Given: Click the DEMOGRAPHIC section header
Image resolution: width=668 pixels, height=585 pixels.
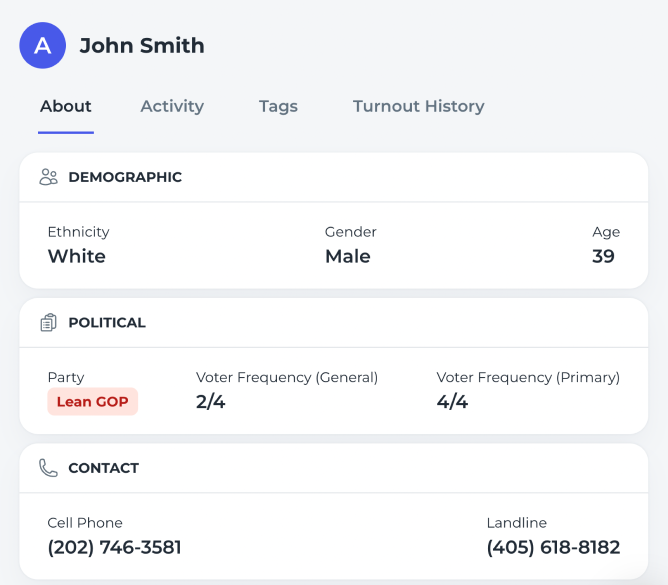Looking at the screenshot, I should (125, 177).
